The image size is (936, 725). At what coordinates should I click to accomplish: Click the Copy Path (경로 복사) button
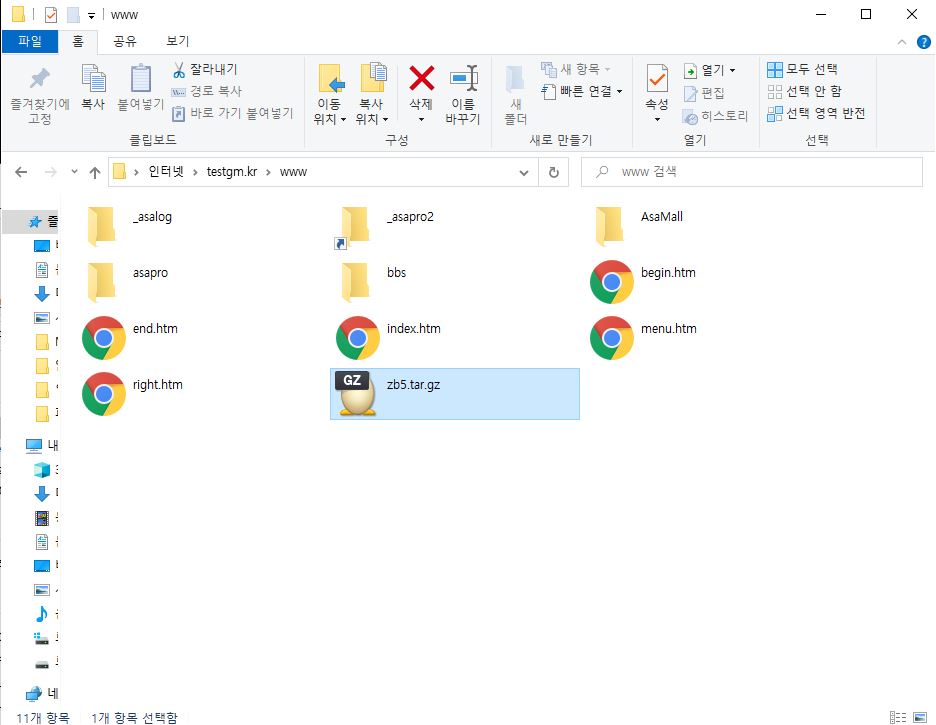tap(206, 92)
